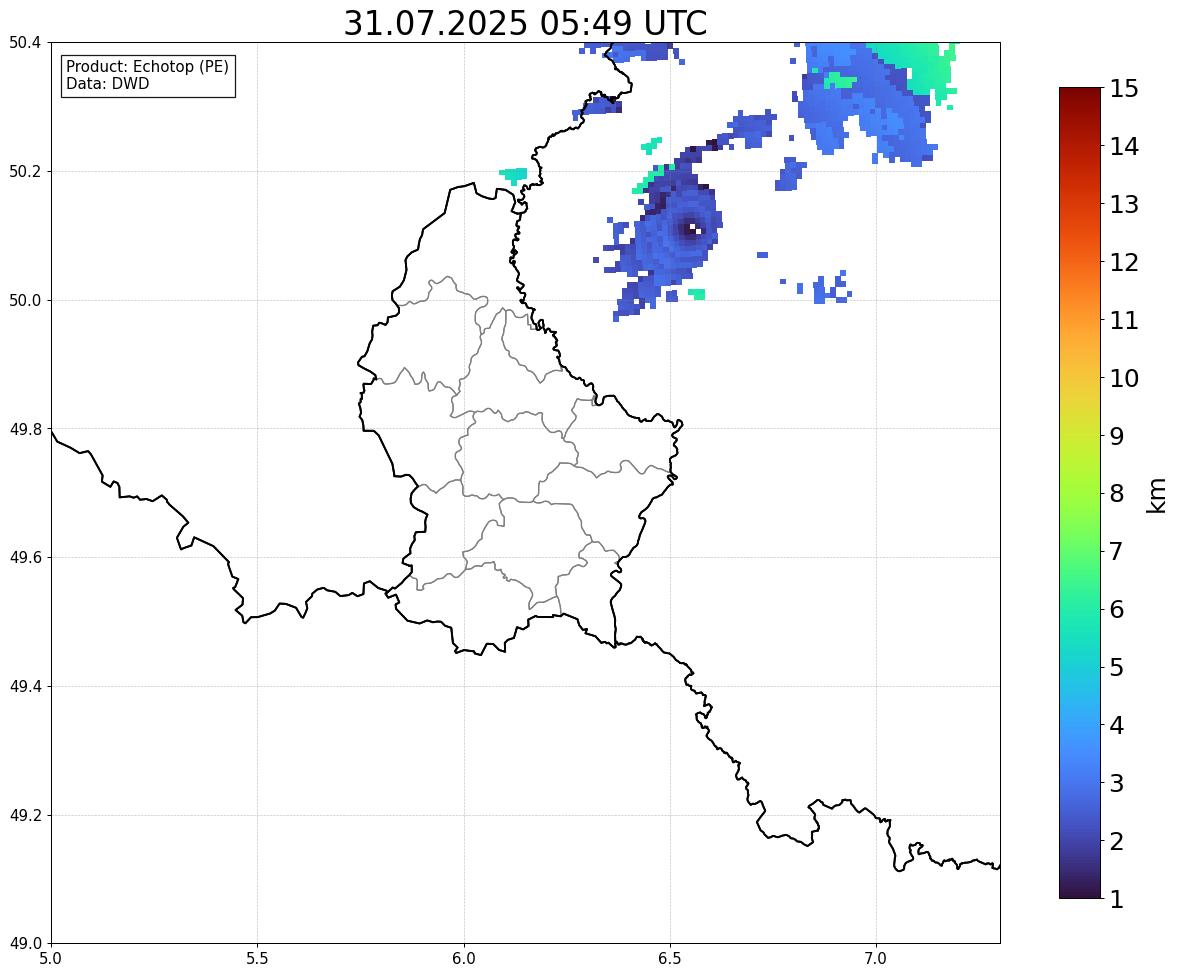The width and height of the screenshot is (1178, 976).
Task: Click colorbar tick label 11
Action: pyautogui.click(x=1124, y=320)
